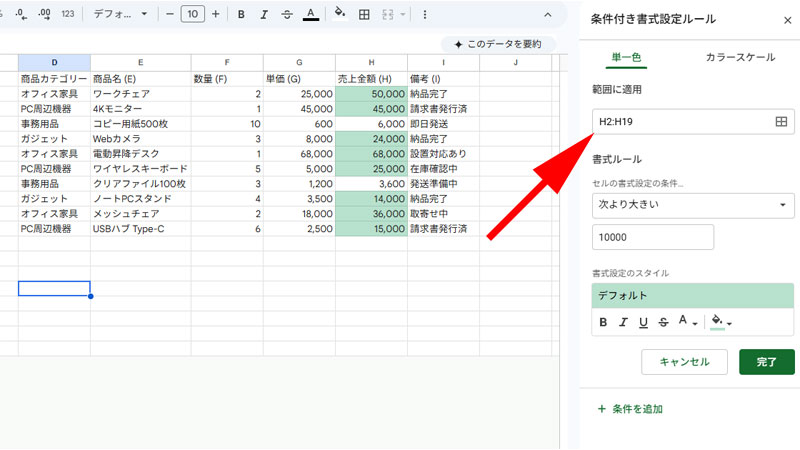Click the select data range grid icon

tap(781, 121)
